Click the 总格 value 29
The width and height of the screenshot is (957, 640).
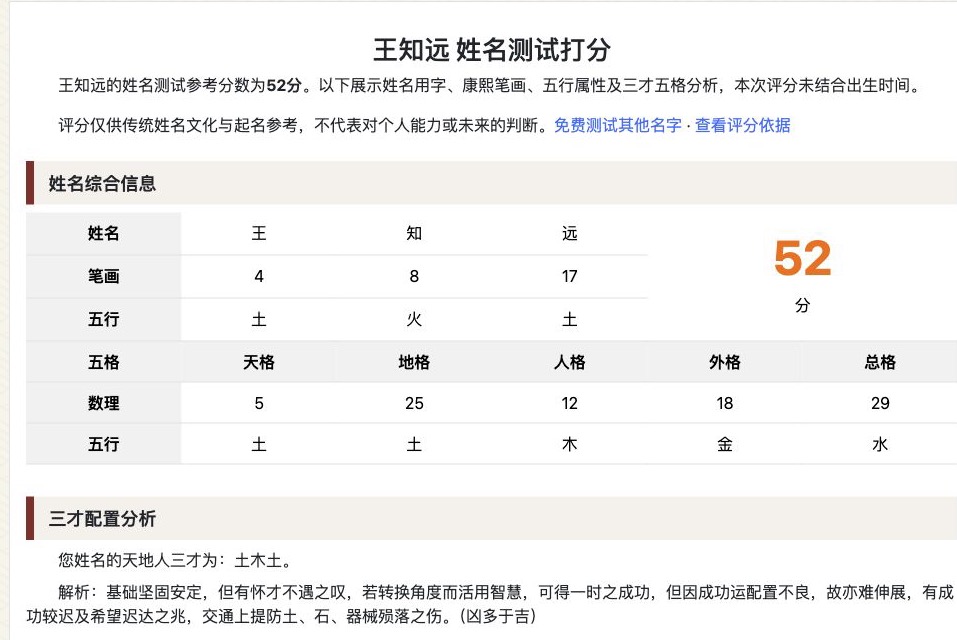880,403
